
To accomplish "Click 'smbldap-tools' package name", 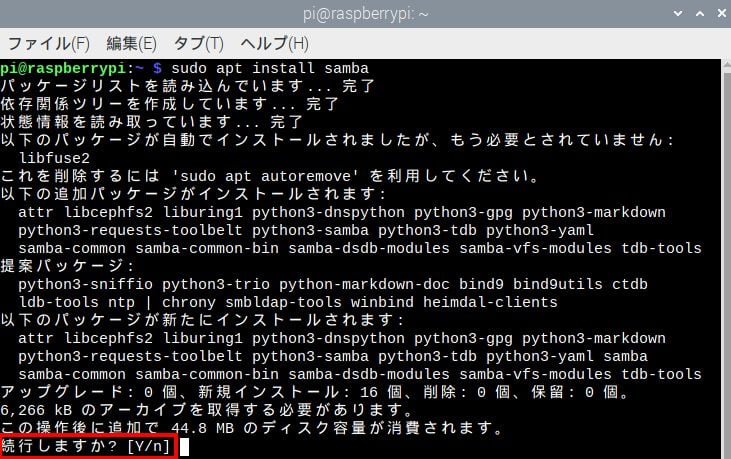I will [x=283, y=302].
